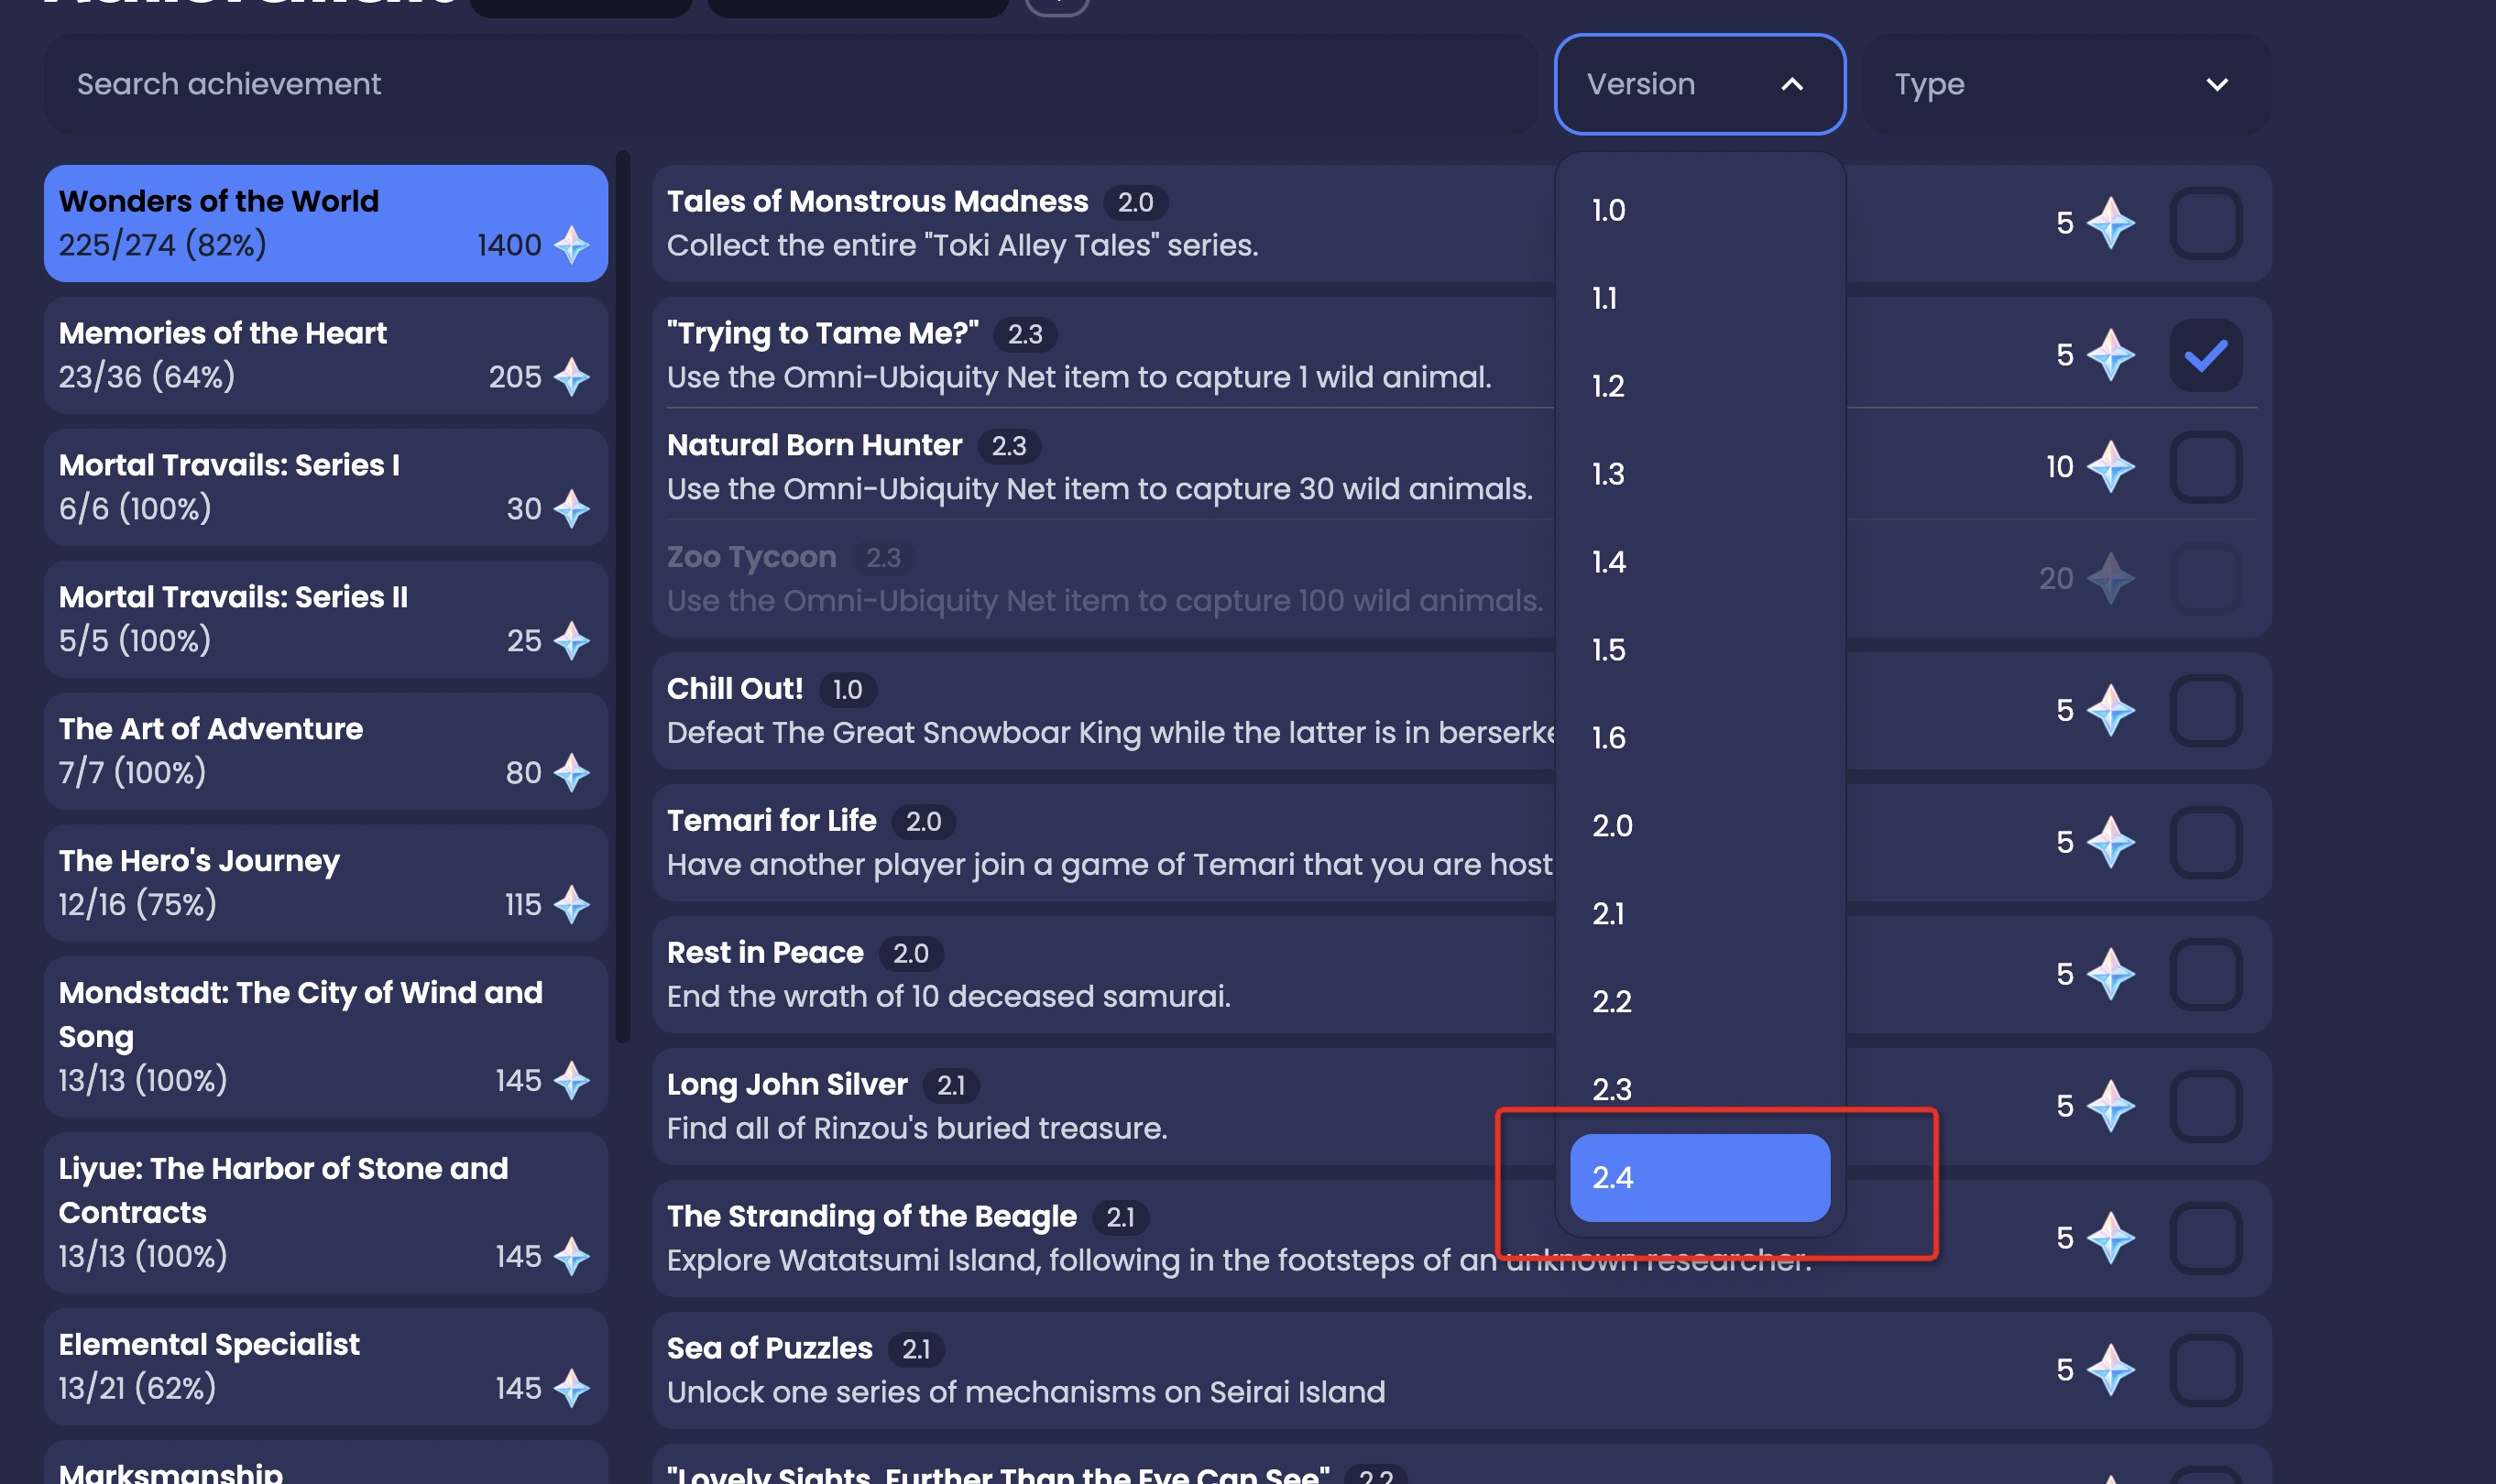2496x1484 pixels.
Task: Click the primogem icon next to Memories of the Heart
Action: 570,377
